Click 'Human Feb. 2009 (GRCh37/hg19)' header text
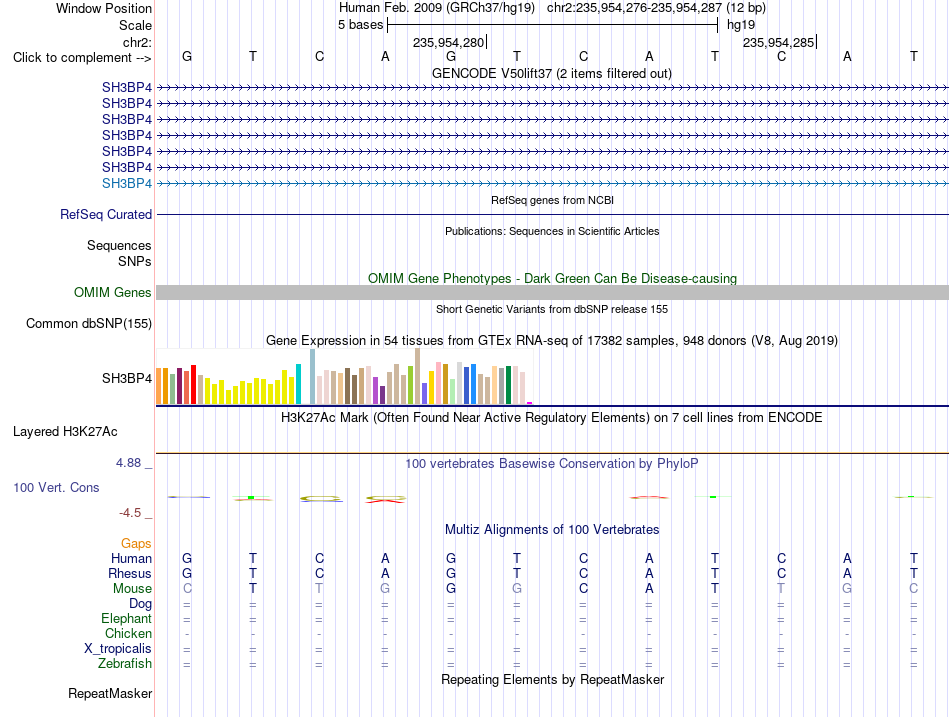 point(437,8)
